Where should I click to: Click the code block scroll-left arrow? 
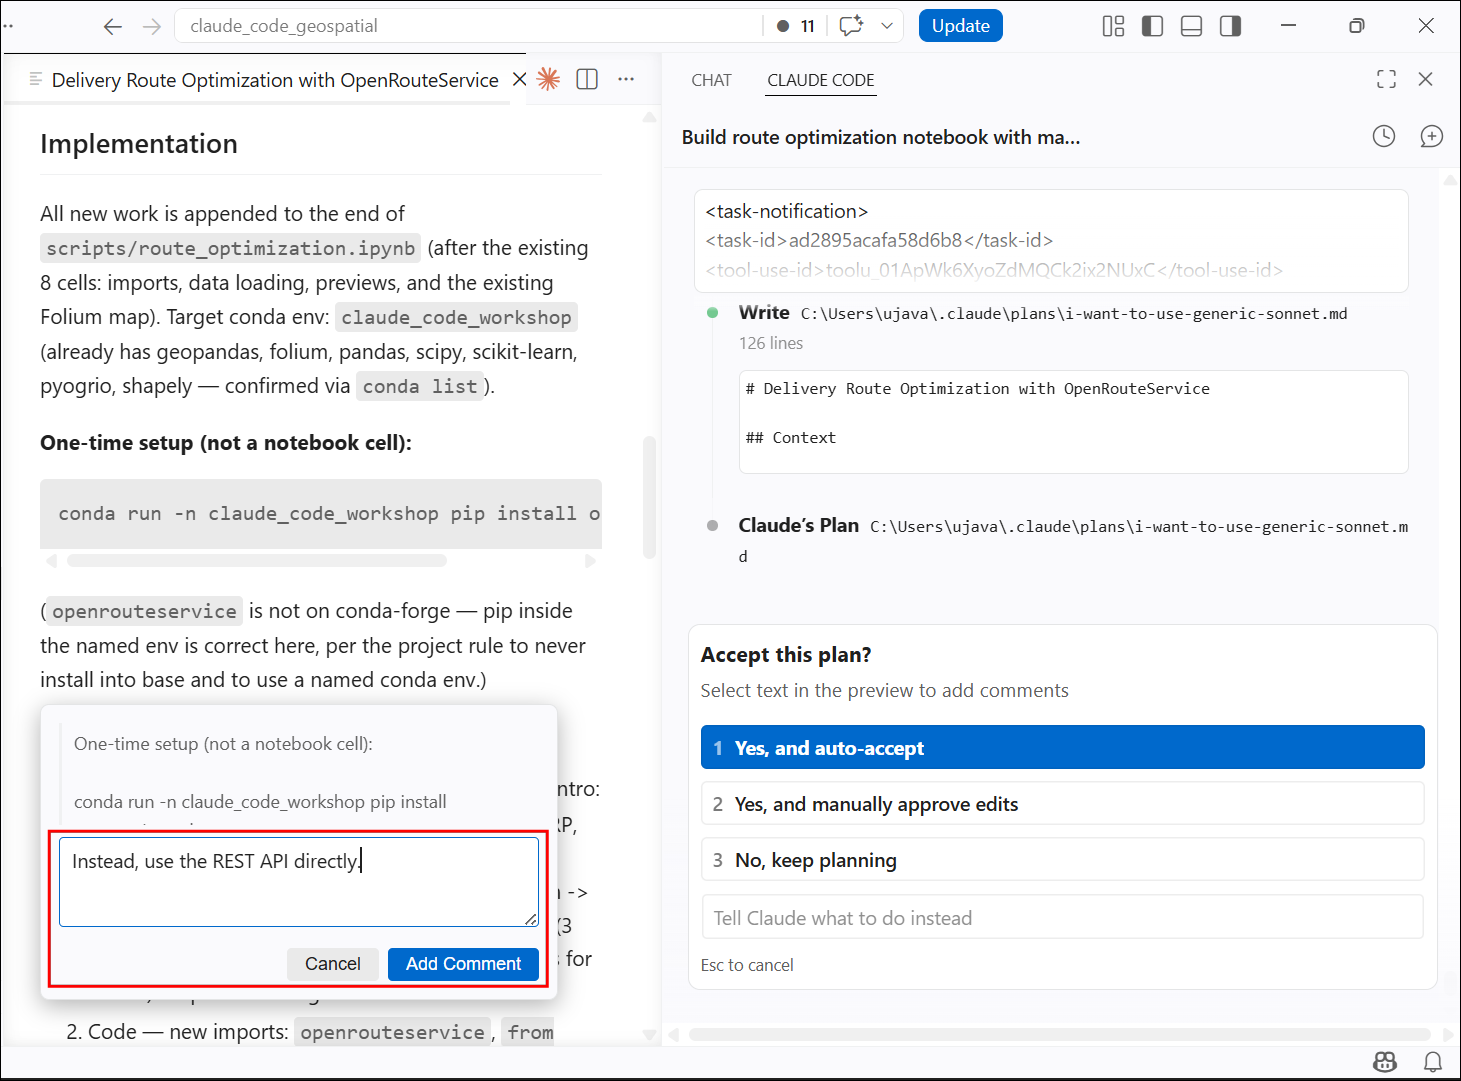point(51,561)
